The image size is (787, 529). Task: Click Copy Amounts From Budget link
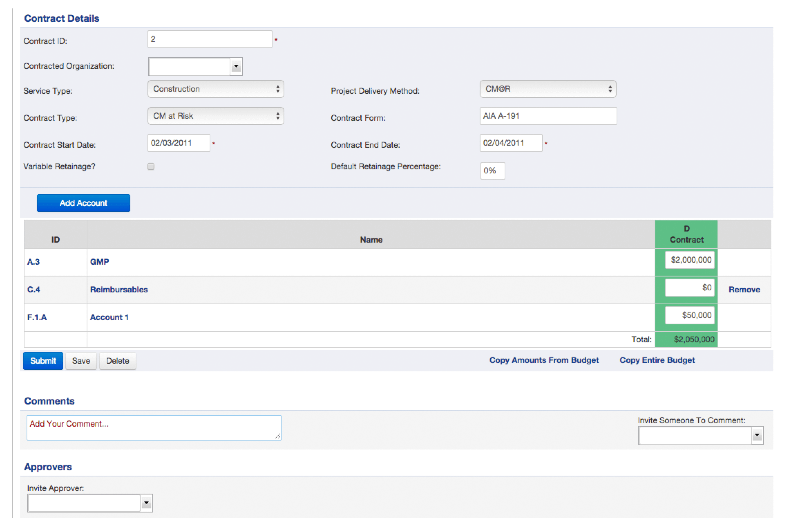(x=544, y=360)
